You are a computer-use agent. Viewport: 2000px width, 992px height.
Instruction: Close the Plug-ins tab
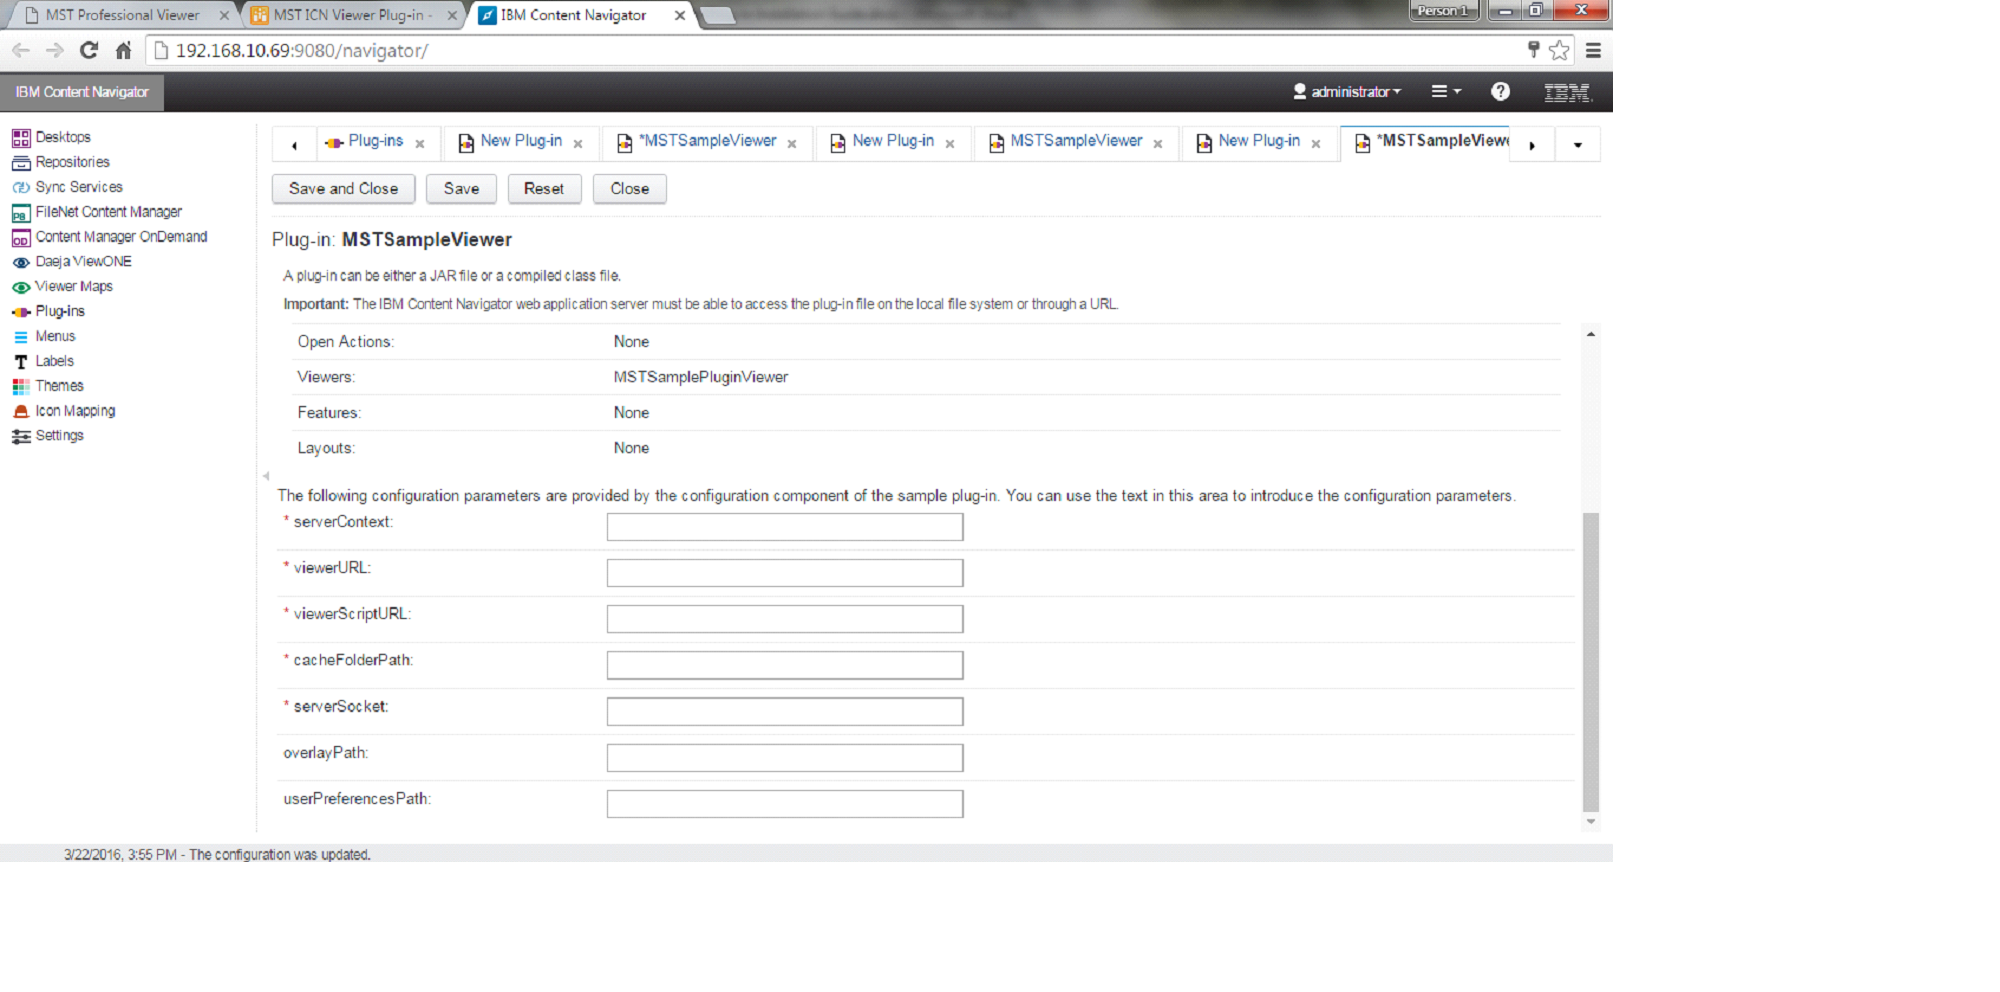[x=420, y=144]
